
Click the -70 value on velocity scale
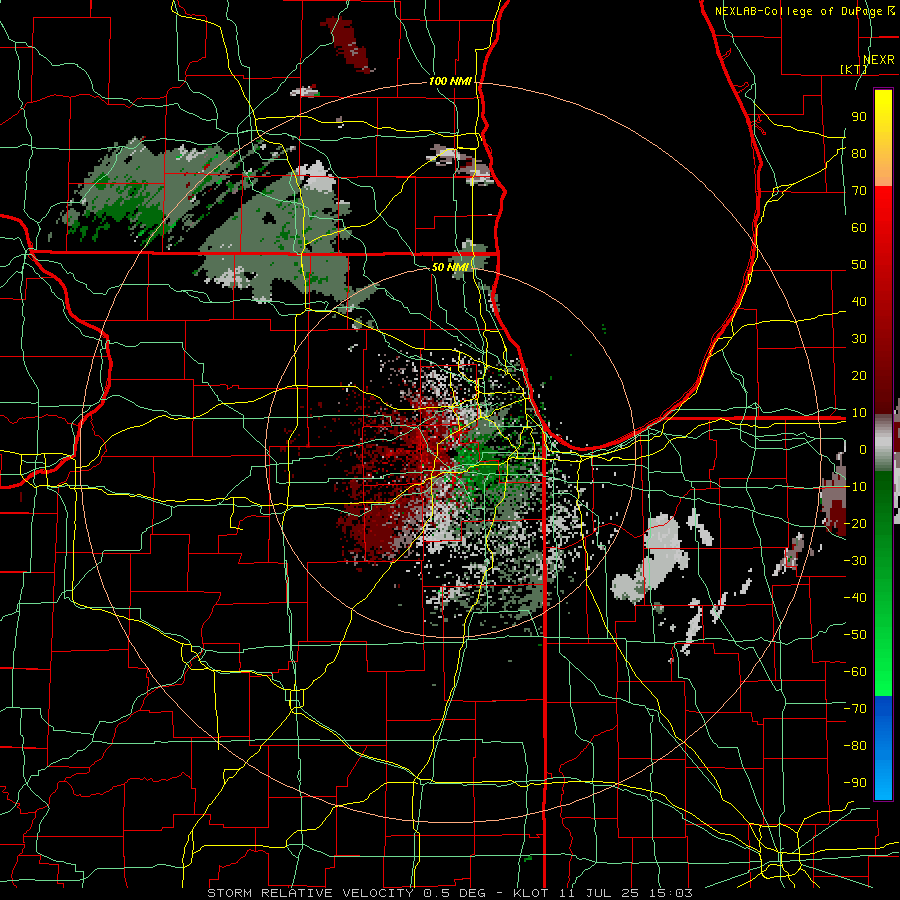pyautogui.click(x=855, y=708)
